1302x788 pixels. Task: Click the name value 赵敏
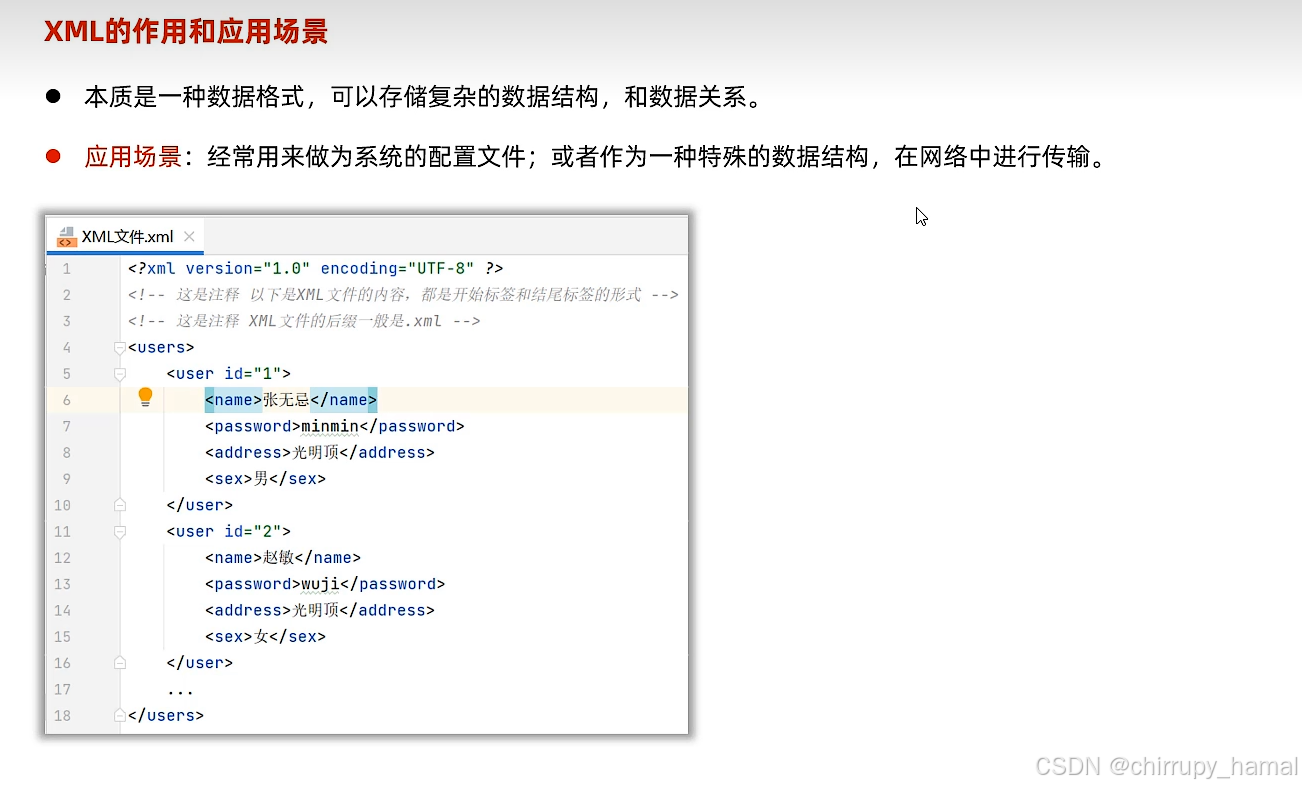pos(278,557)
